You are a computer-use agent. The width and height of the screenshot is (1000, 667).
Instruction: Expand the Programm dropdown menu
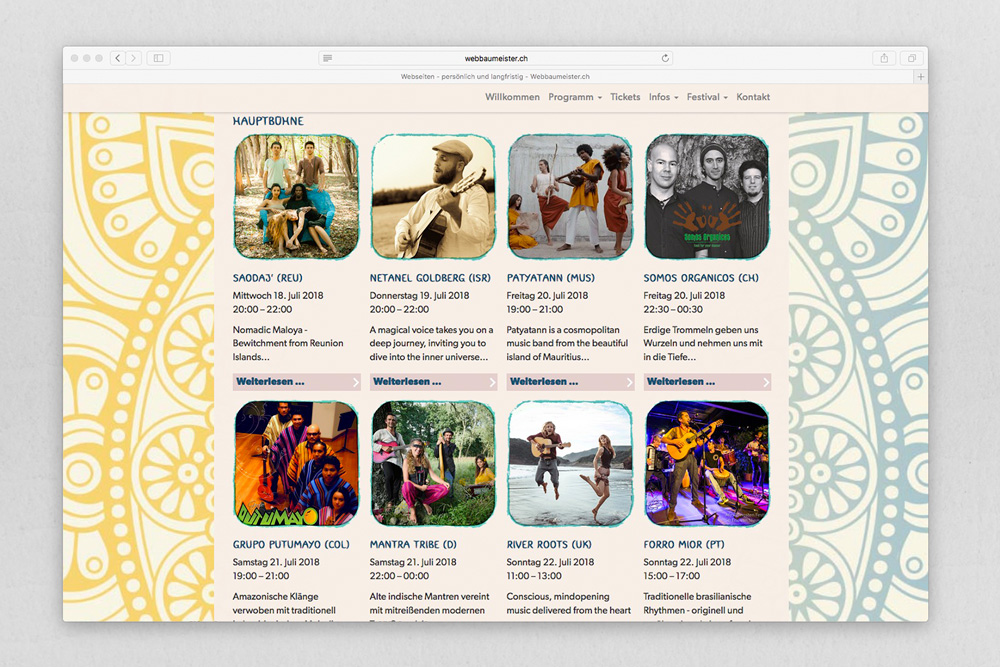tap(575, 98)
